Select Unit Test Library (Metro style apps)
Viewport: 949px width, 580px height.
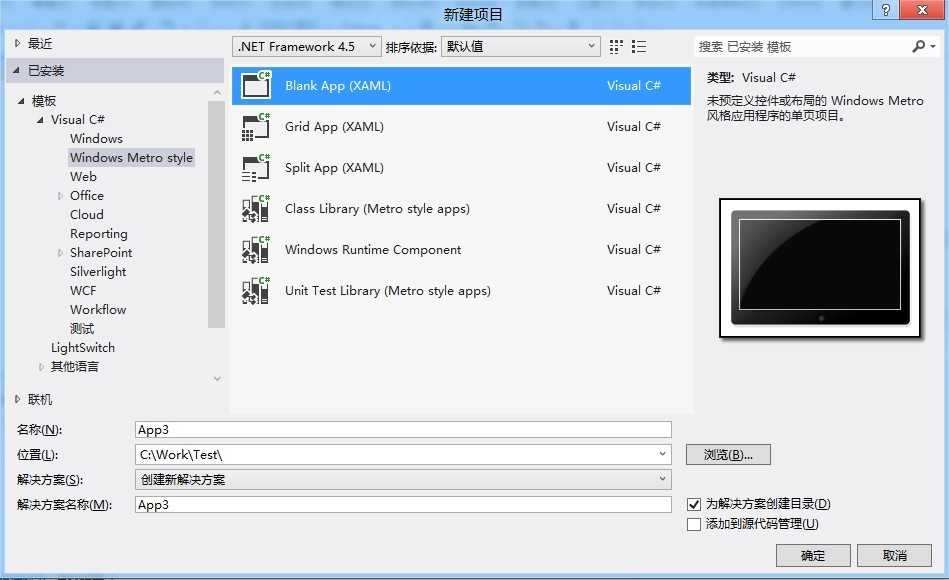pos(387,291)
